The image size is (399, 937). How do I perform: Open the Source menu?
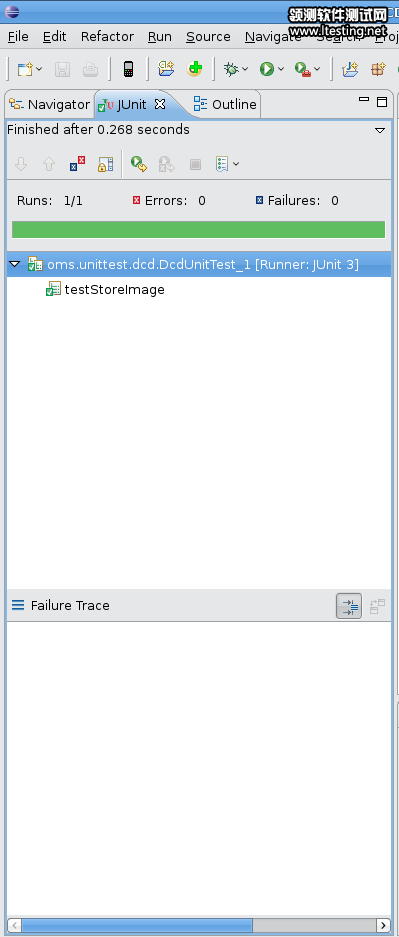pyautogui.click(x=208, y=36)
